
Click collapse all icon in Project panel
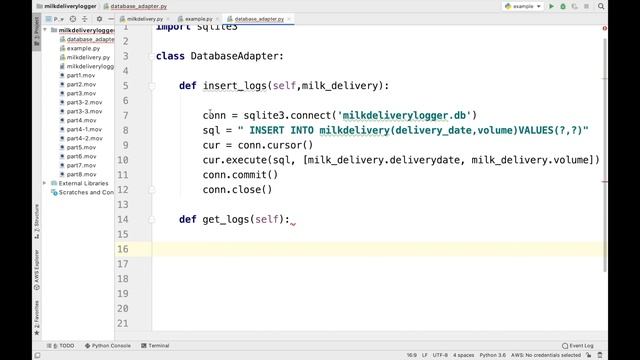point(84,19)
